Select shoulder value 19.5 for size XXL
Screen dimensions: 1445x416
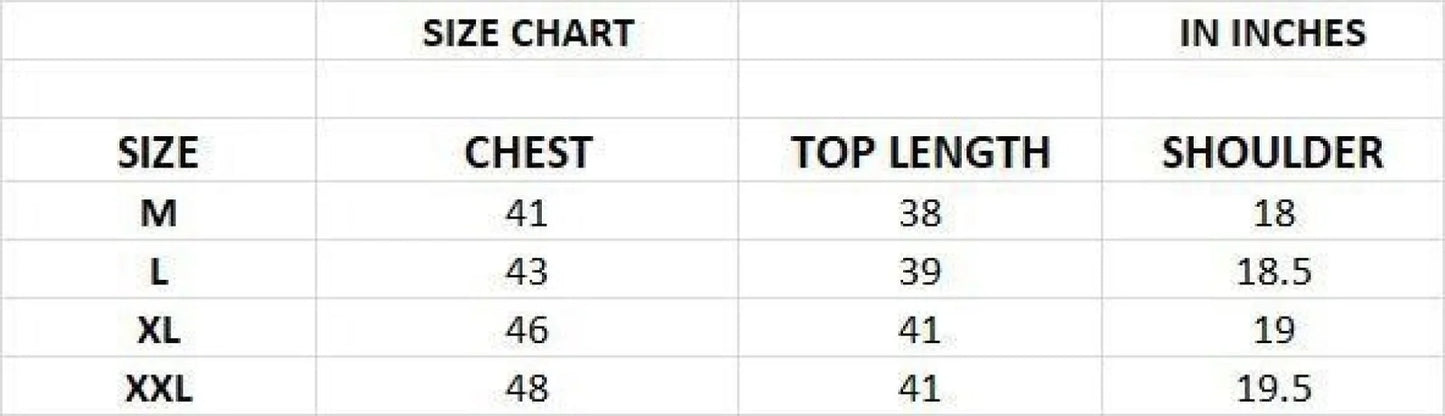1272,388
